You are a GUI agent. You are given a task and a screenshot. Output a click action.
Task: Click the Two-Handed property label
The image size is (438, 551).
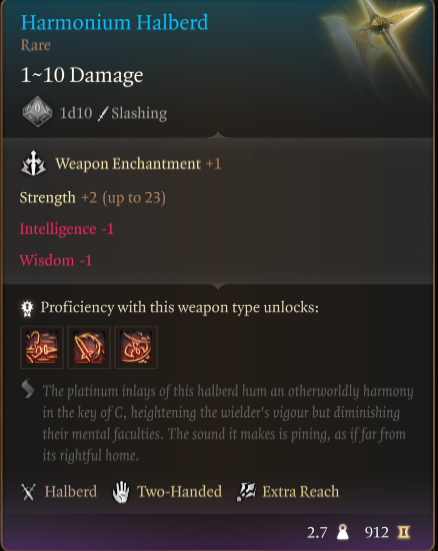pyautogui.click(x=179, y=492)
